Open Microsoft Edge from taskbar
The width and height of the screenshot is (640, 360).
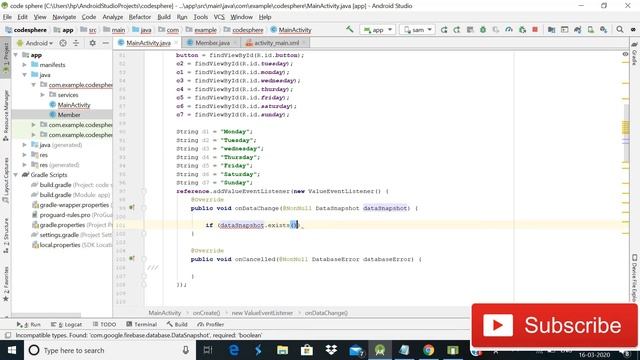[x=233, y=350]
